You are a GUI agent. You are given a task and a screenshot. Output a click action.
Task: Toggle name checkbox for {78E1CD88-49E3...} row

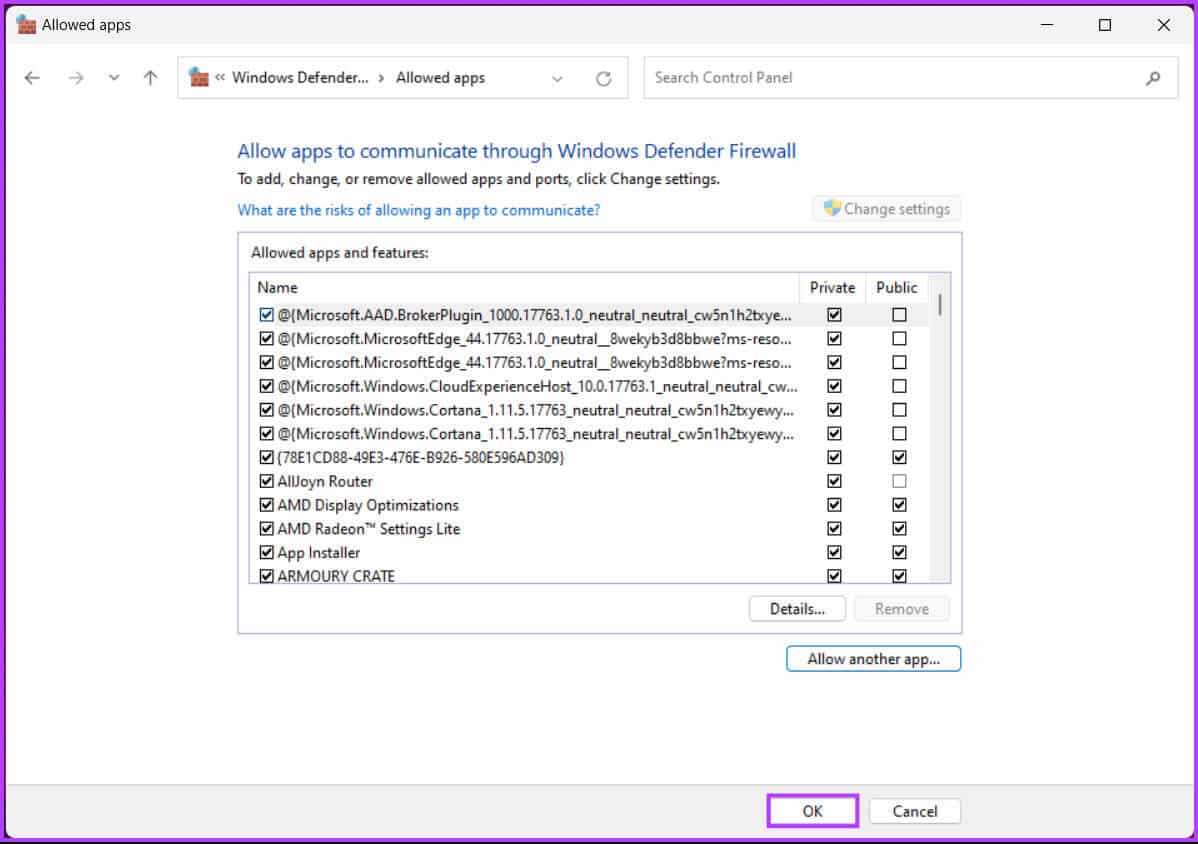[x=266, y=458]
